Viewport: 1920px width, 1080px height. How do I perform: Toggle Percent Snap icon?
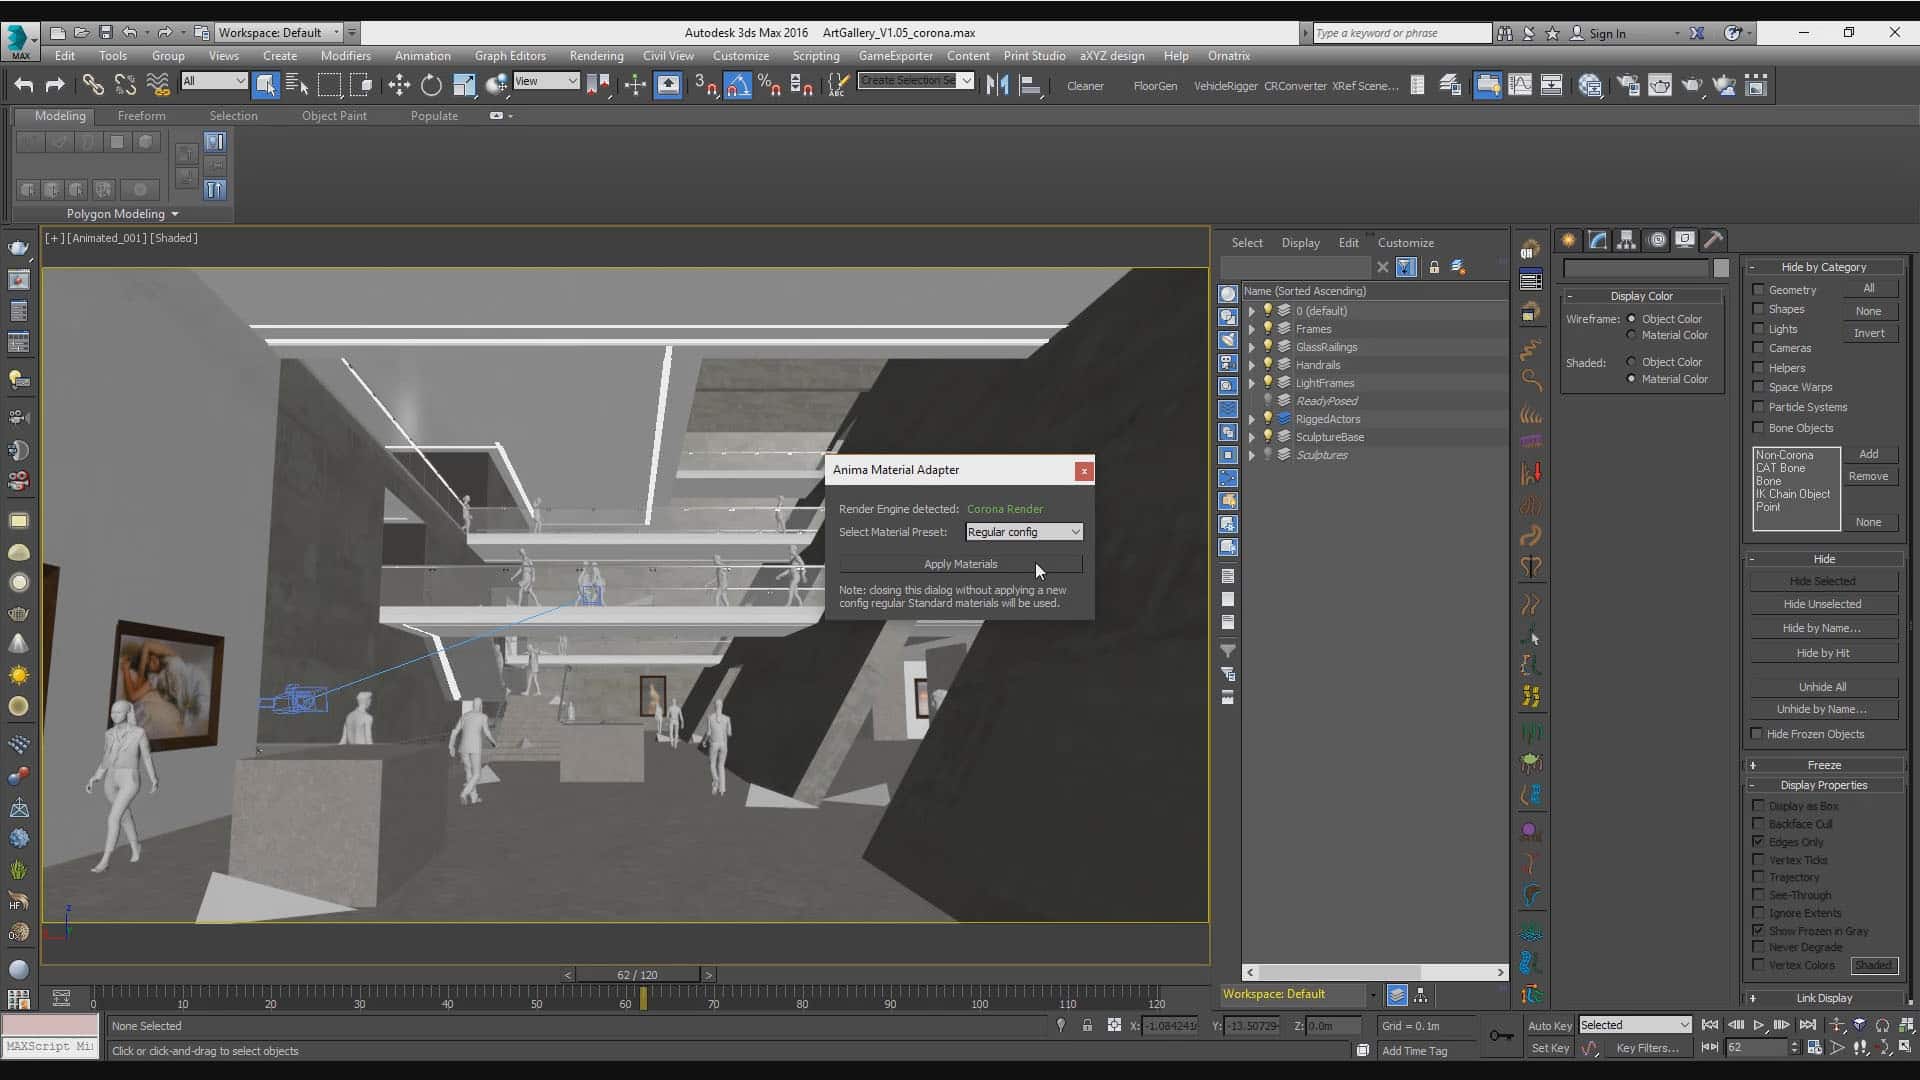[x=769, y=85]
